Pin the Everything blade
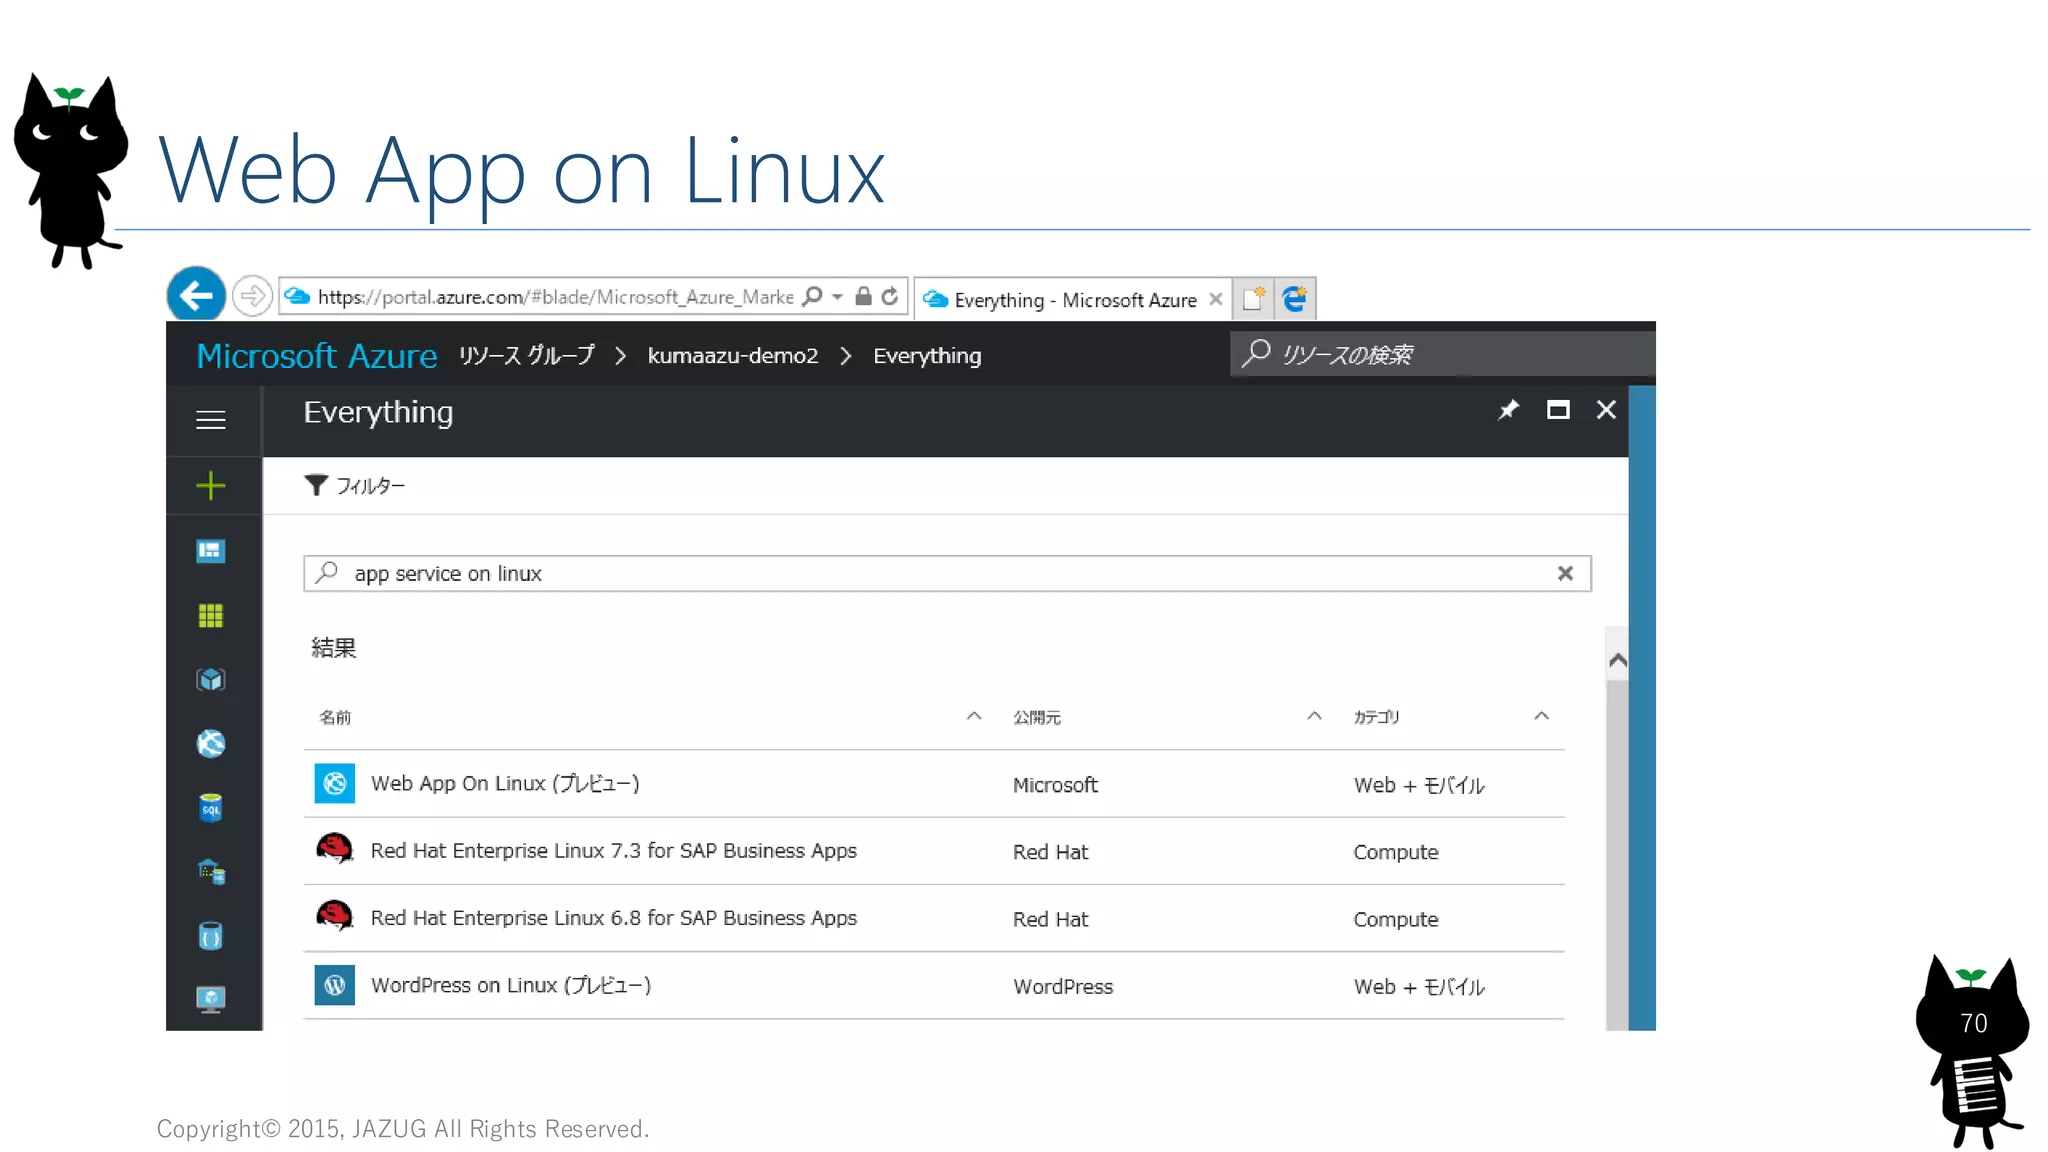The image size is (2048, 1152). point(1508,410)
